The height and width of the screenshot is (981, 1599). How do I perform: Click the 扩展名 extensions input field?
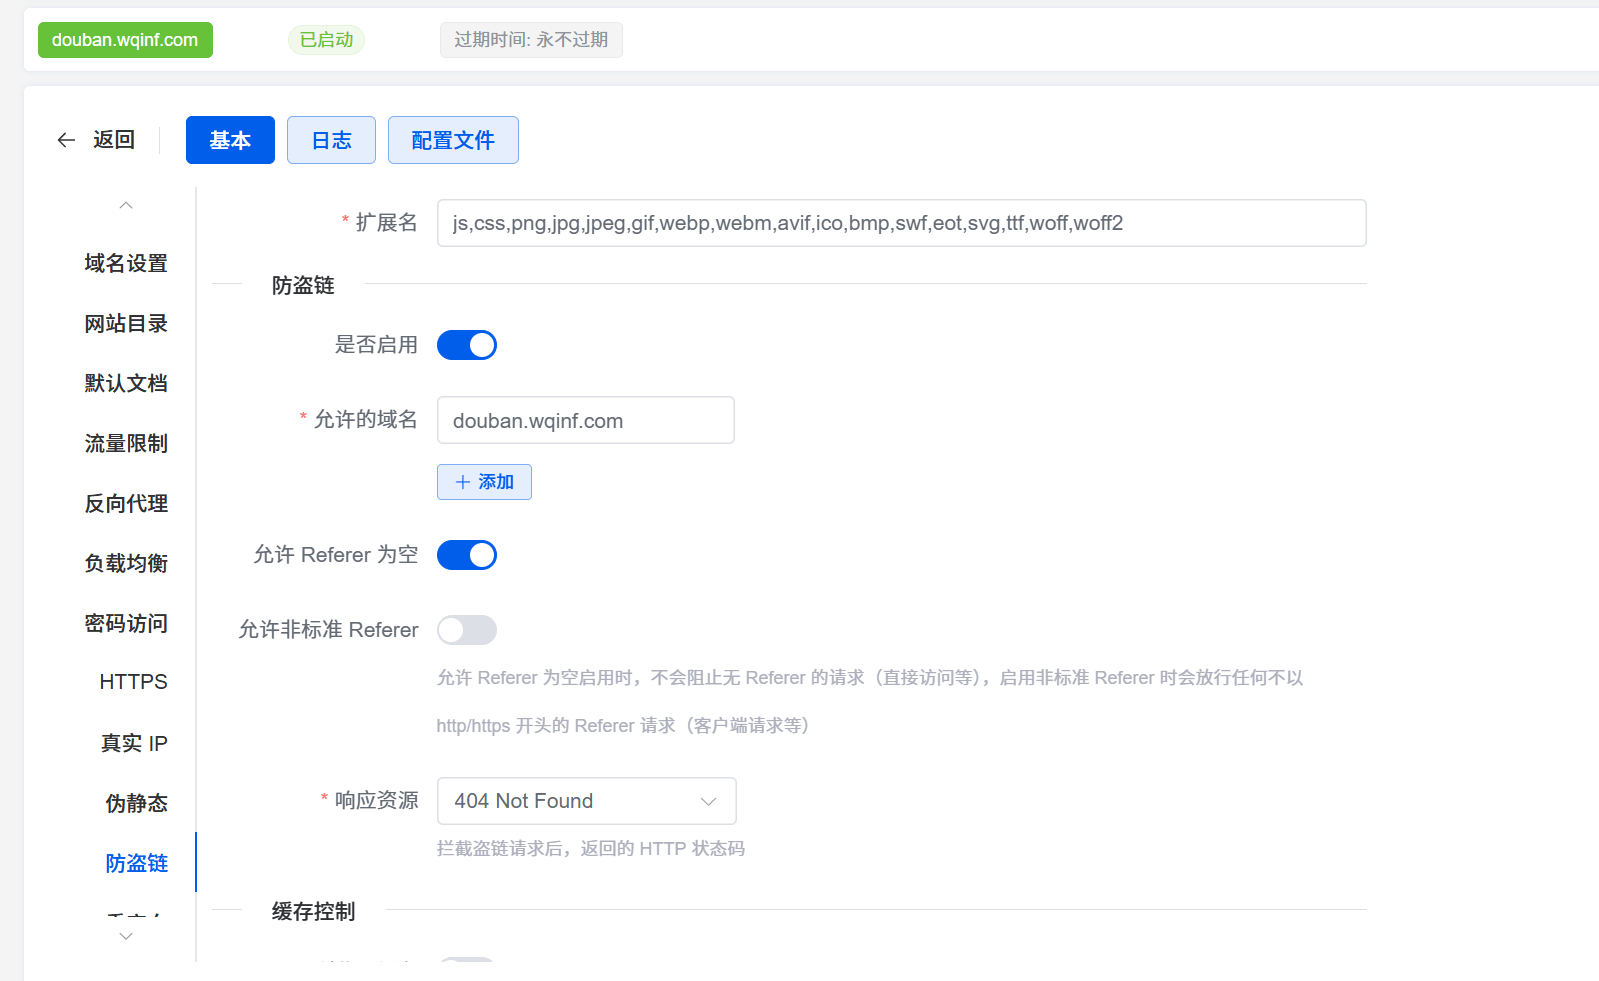pos(900,223)
